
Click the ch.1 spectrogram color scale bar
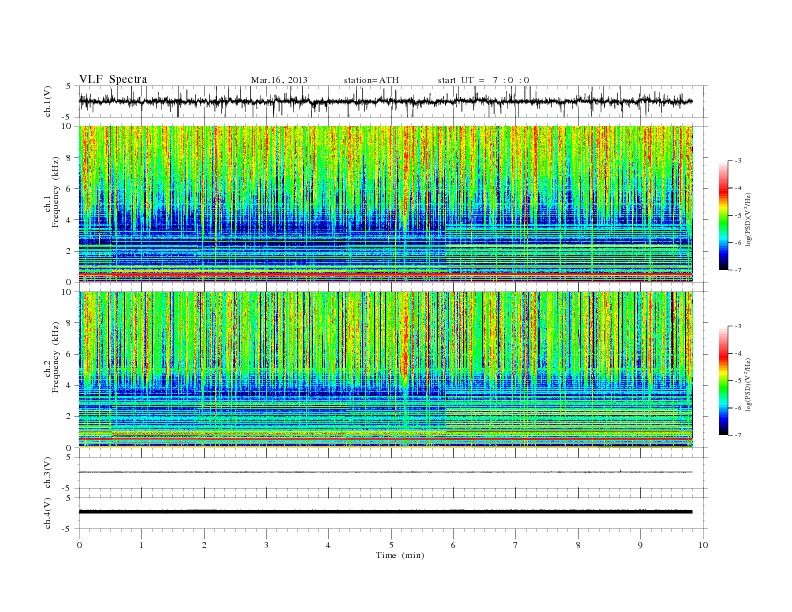pyautogui.click(x=723, y=215)
